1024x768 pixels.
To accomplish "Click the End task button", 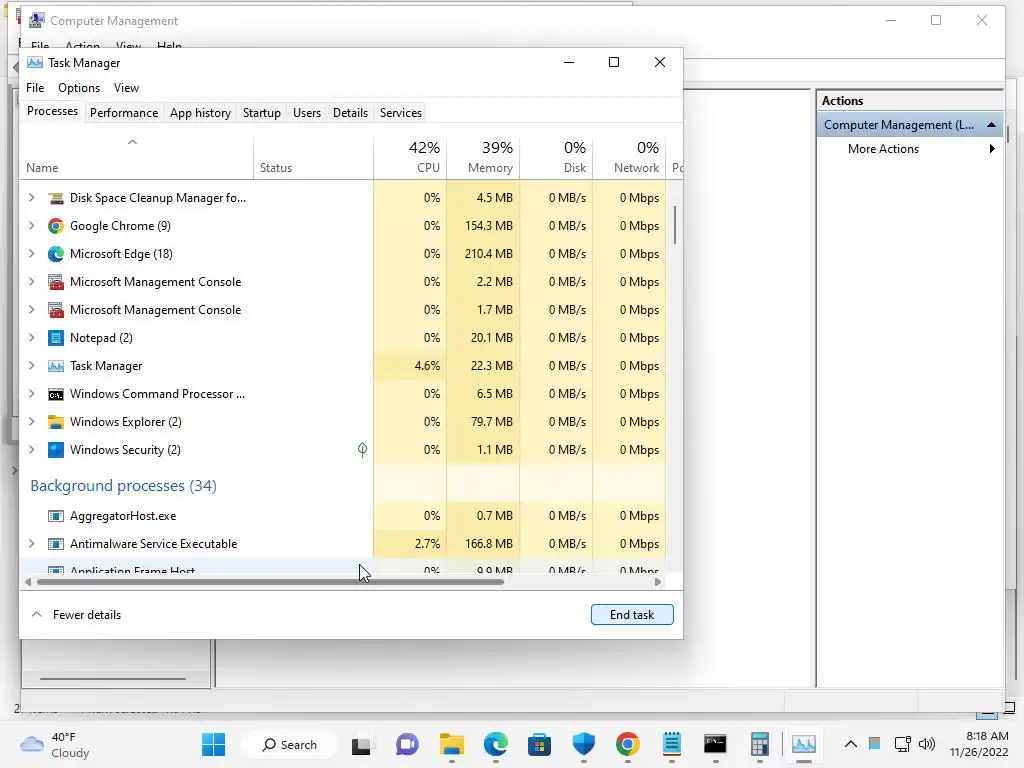I will pos(632,615).
